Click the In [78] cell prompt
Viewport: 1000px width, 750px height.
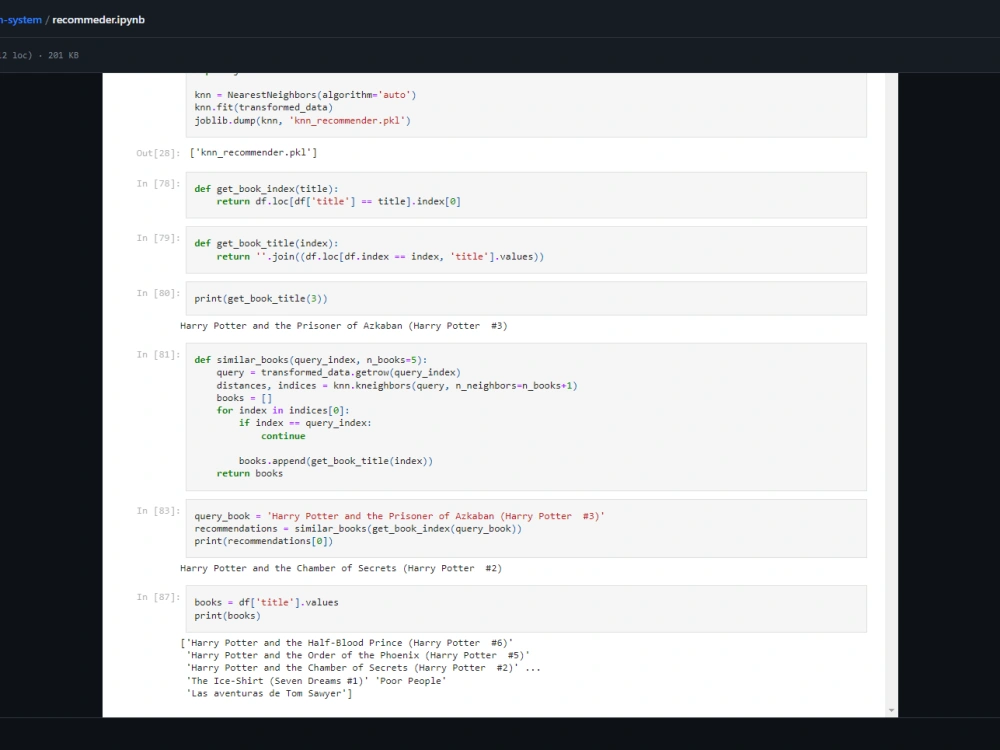tap(158, 184)
